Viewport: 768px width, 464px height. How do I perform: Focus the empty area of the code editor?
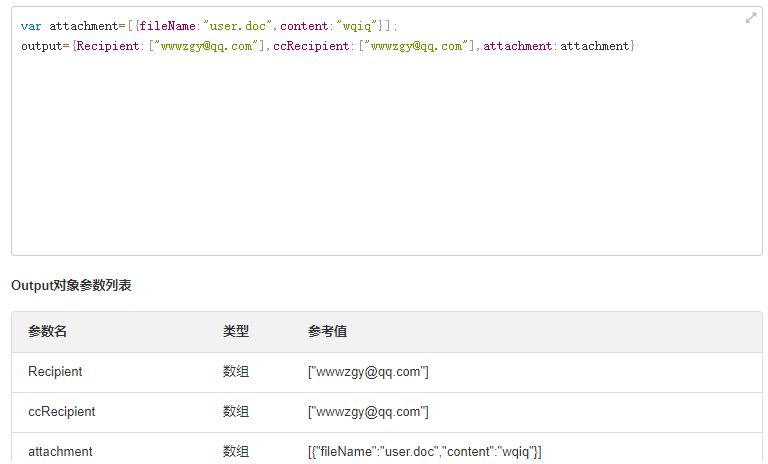(x=386, y=160)
